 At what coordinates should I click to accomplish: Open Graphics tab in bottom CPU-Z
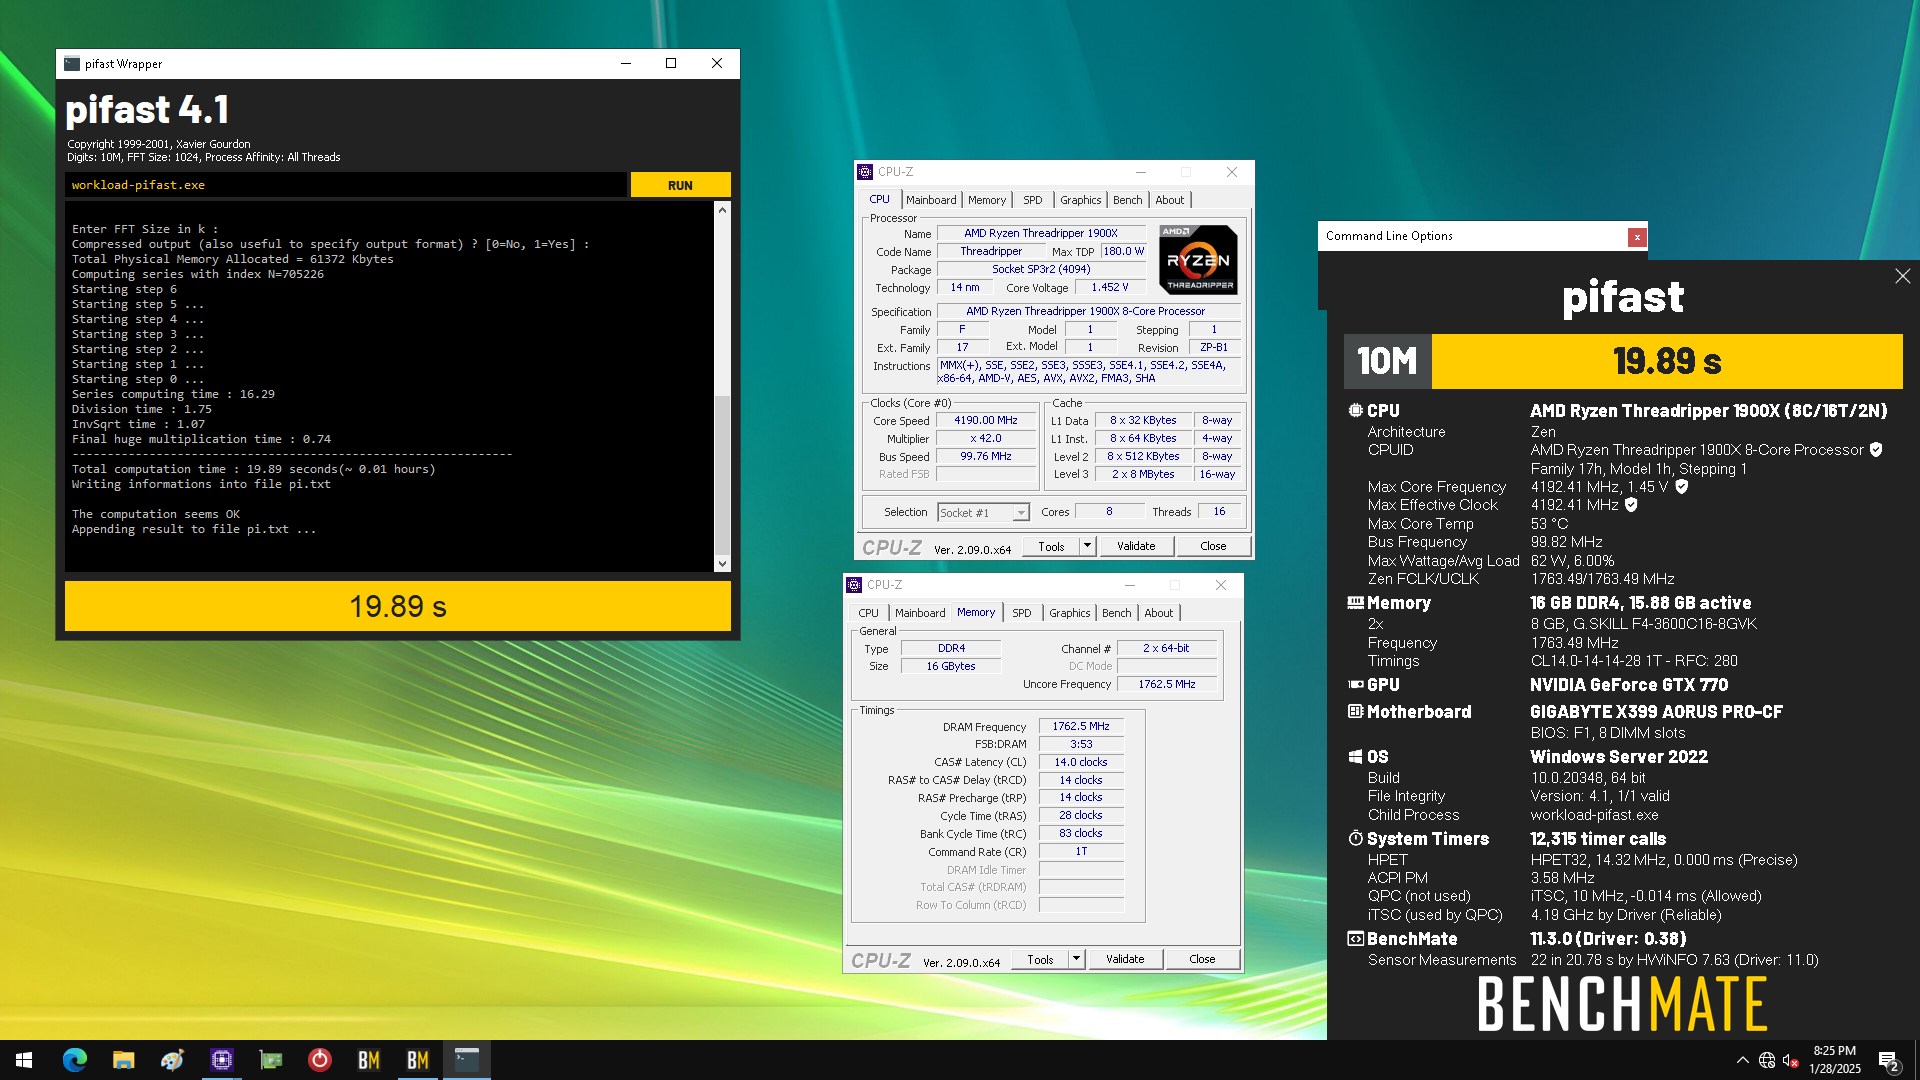(1070, 613)
